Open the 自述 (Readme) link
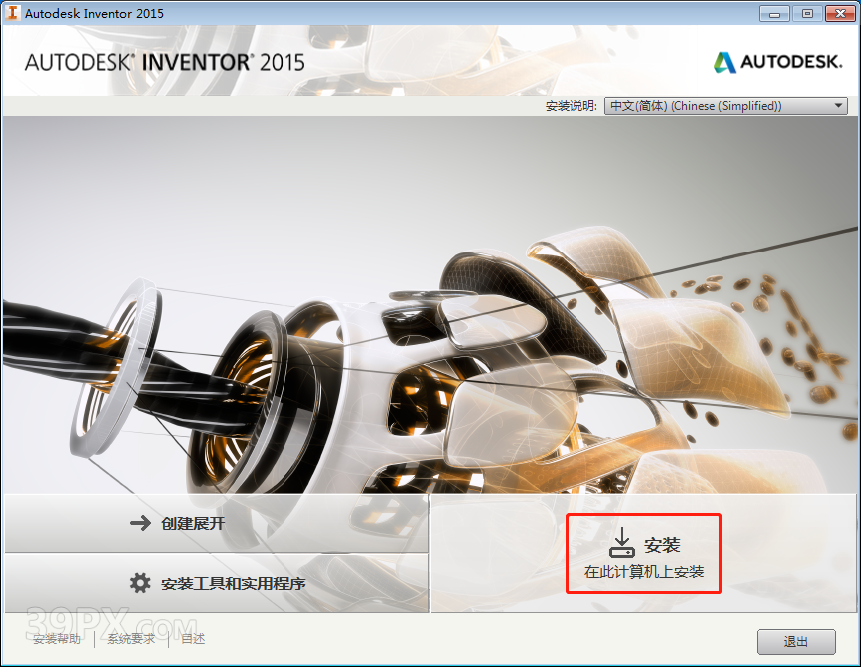 [x=191, y=639]
